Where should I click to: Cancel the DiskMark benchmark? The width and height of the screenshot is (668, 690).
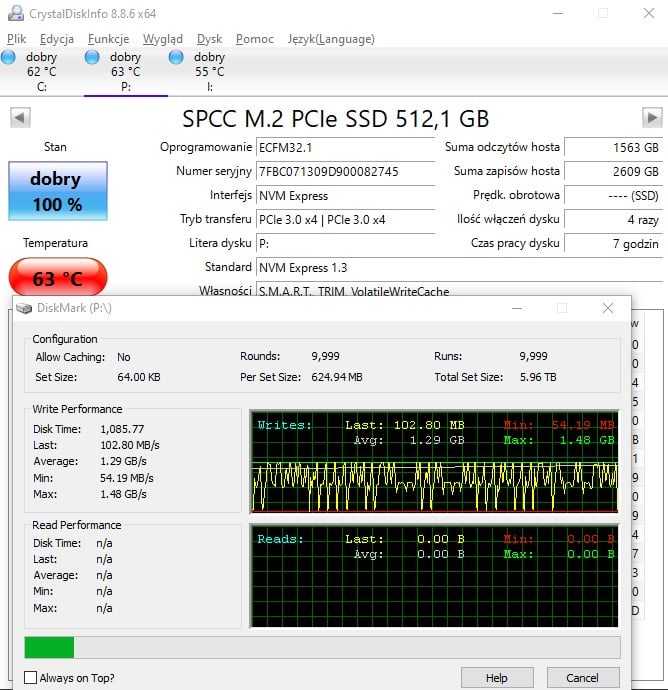click(583, 678)
